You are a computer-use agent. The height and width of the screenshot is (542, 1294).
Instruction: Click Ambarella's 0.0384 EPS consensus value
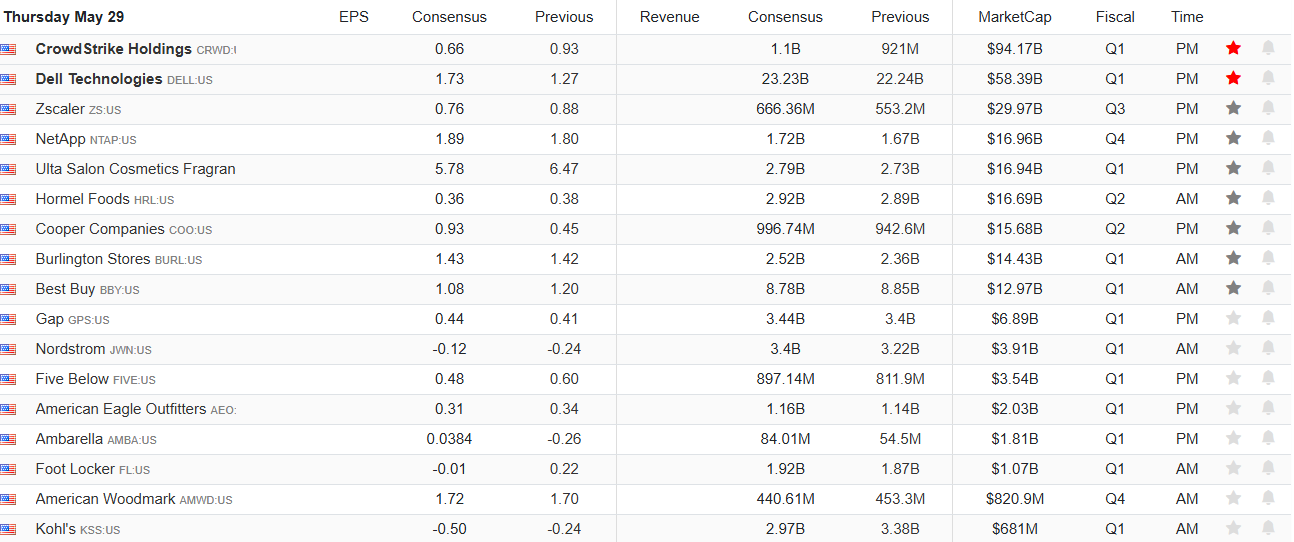[450, 439]
